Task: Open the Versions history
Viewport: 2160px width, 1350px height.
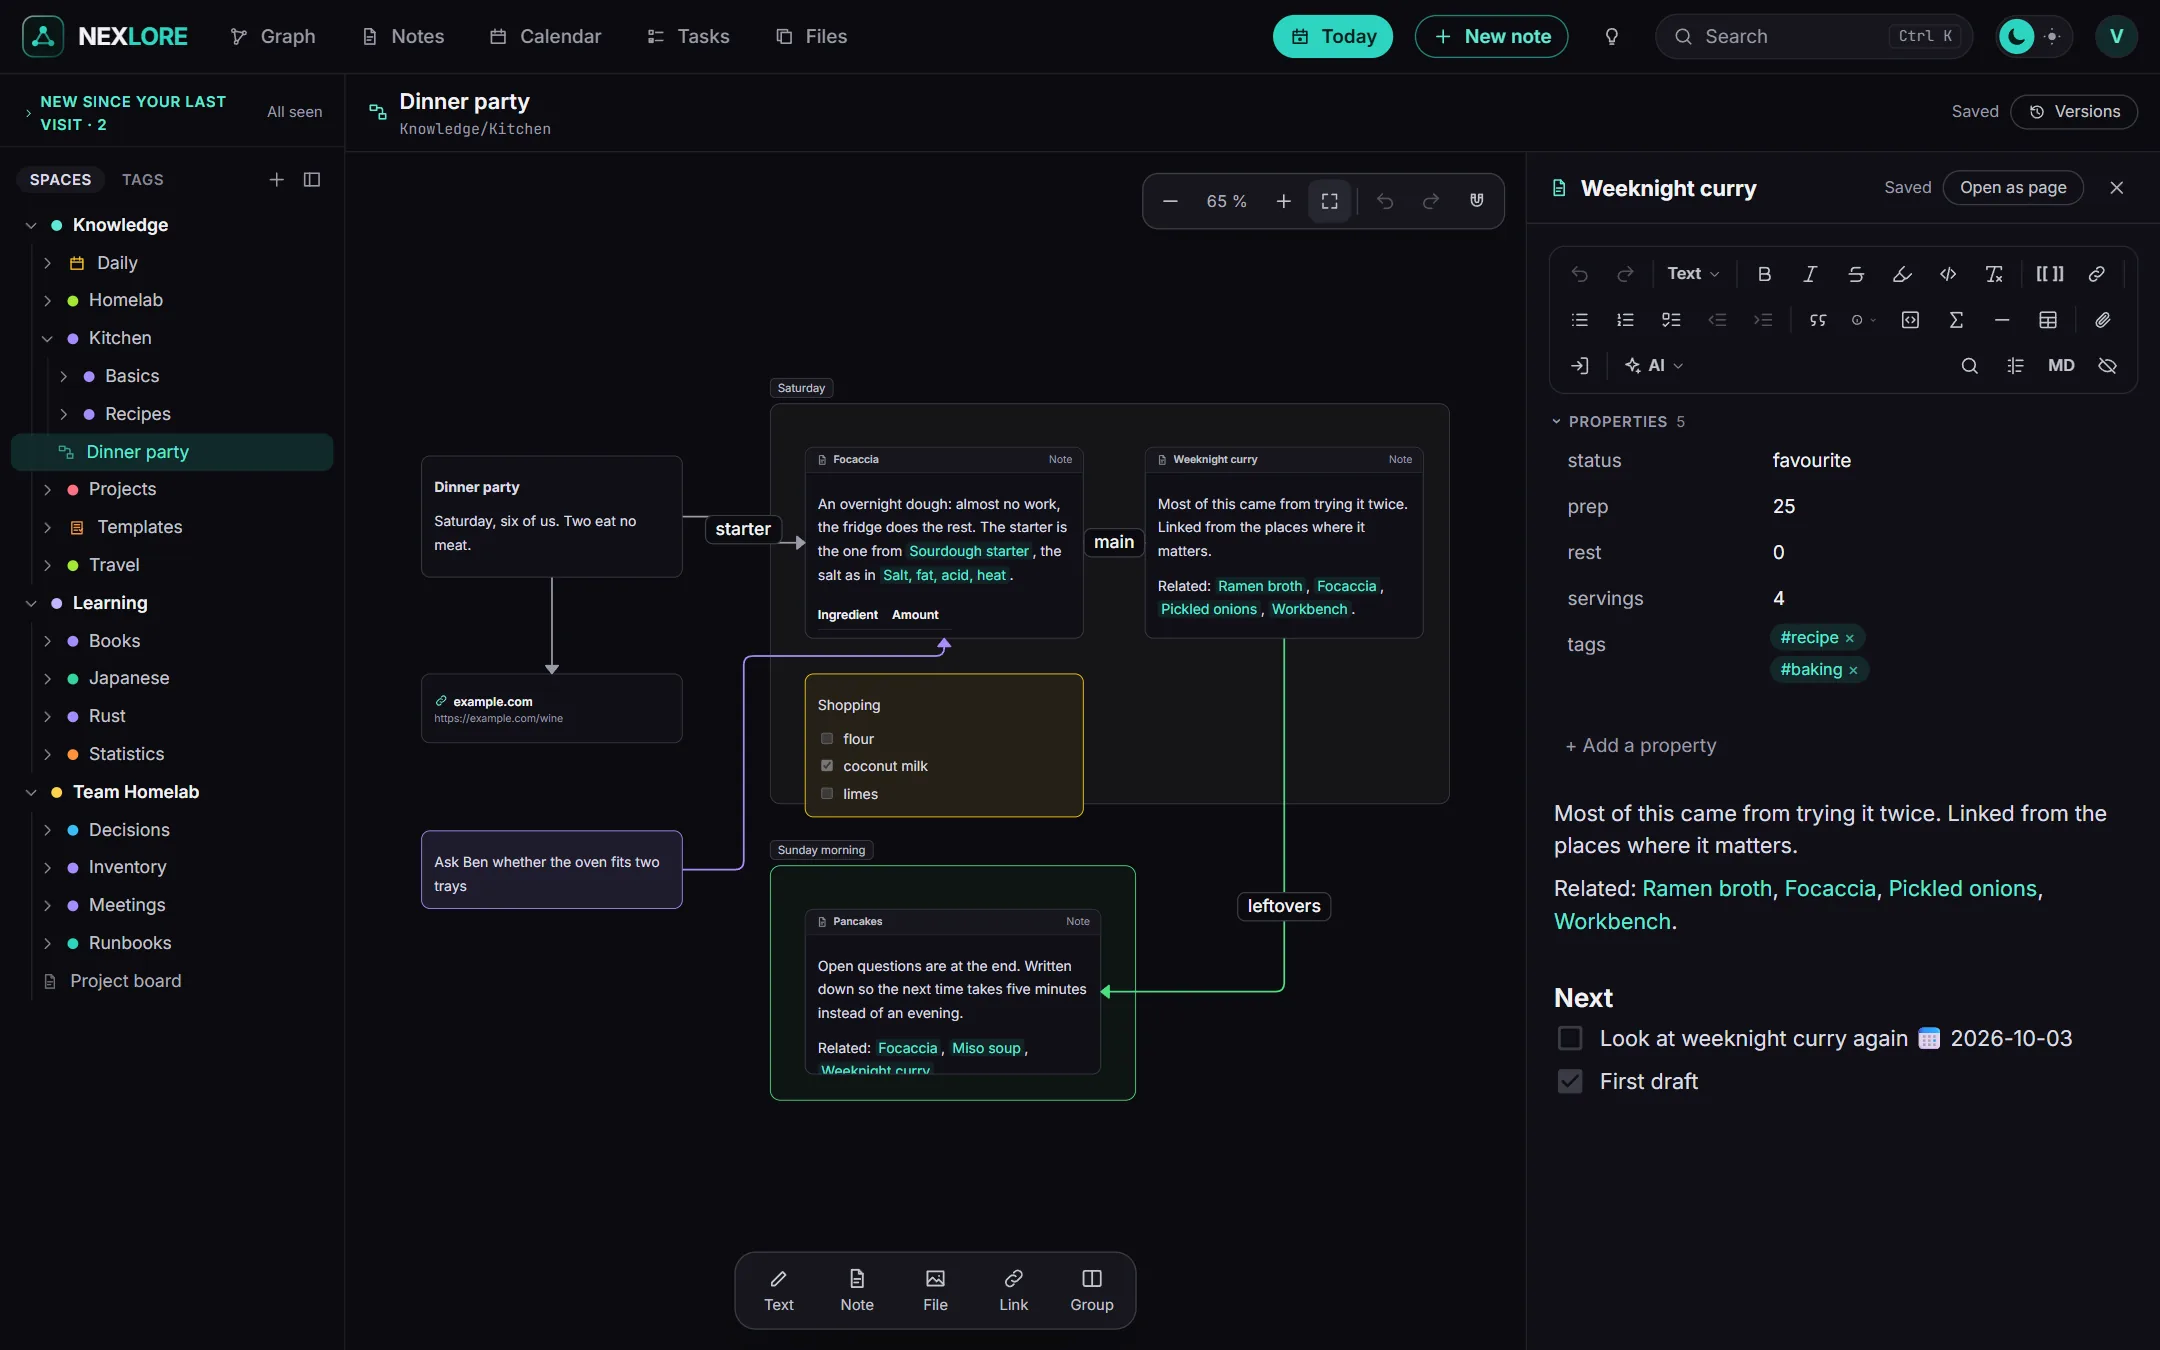Action: (2074, 112)
